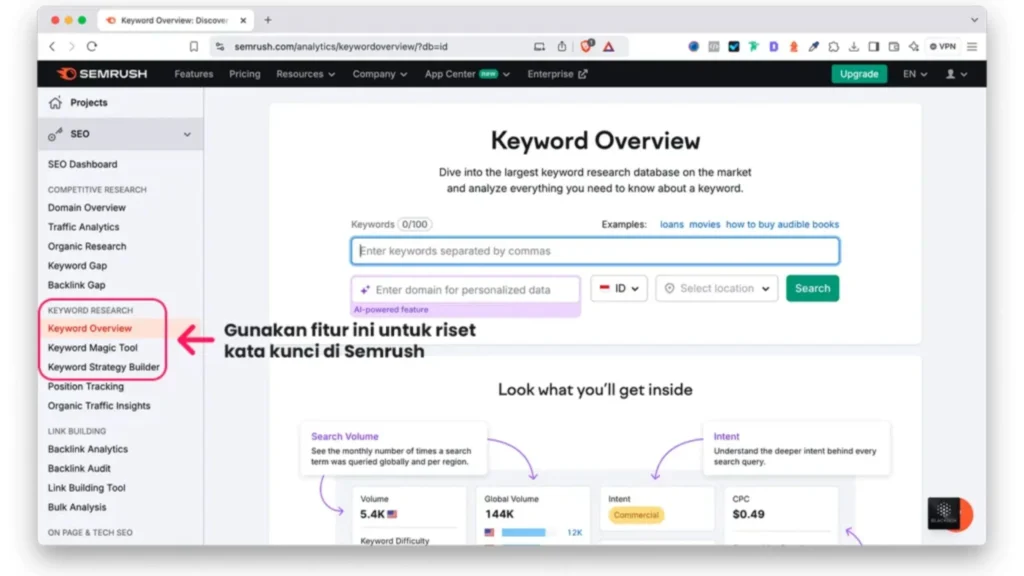The height and width of the screenshot is (576, 1024).
Task: Open Backlink Audit in sidebar
Action: (x=79, y=468)
